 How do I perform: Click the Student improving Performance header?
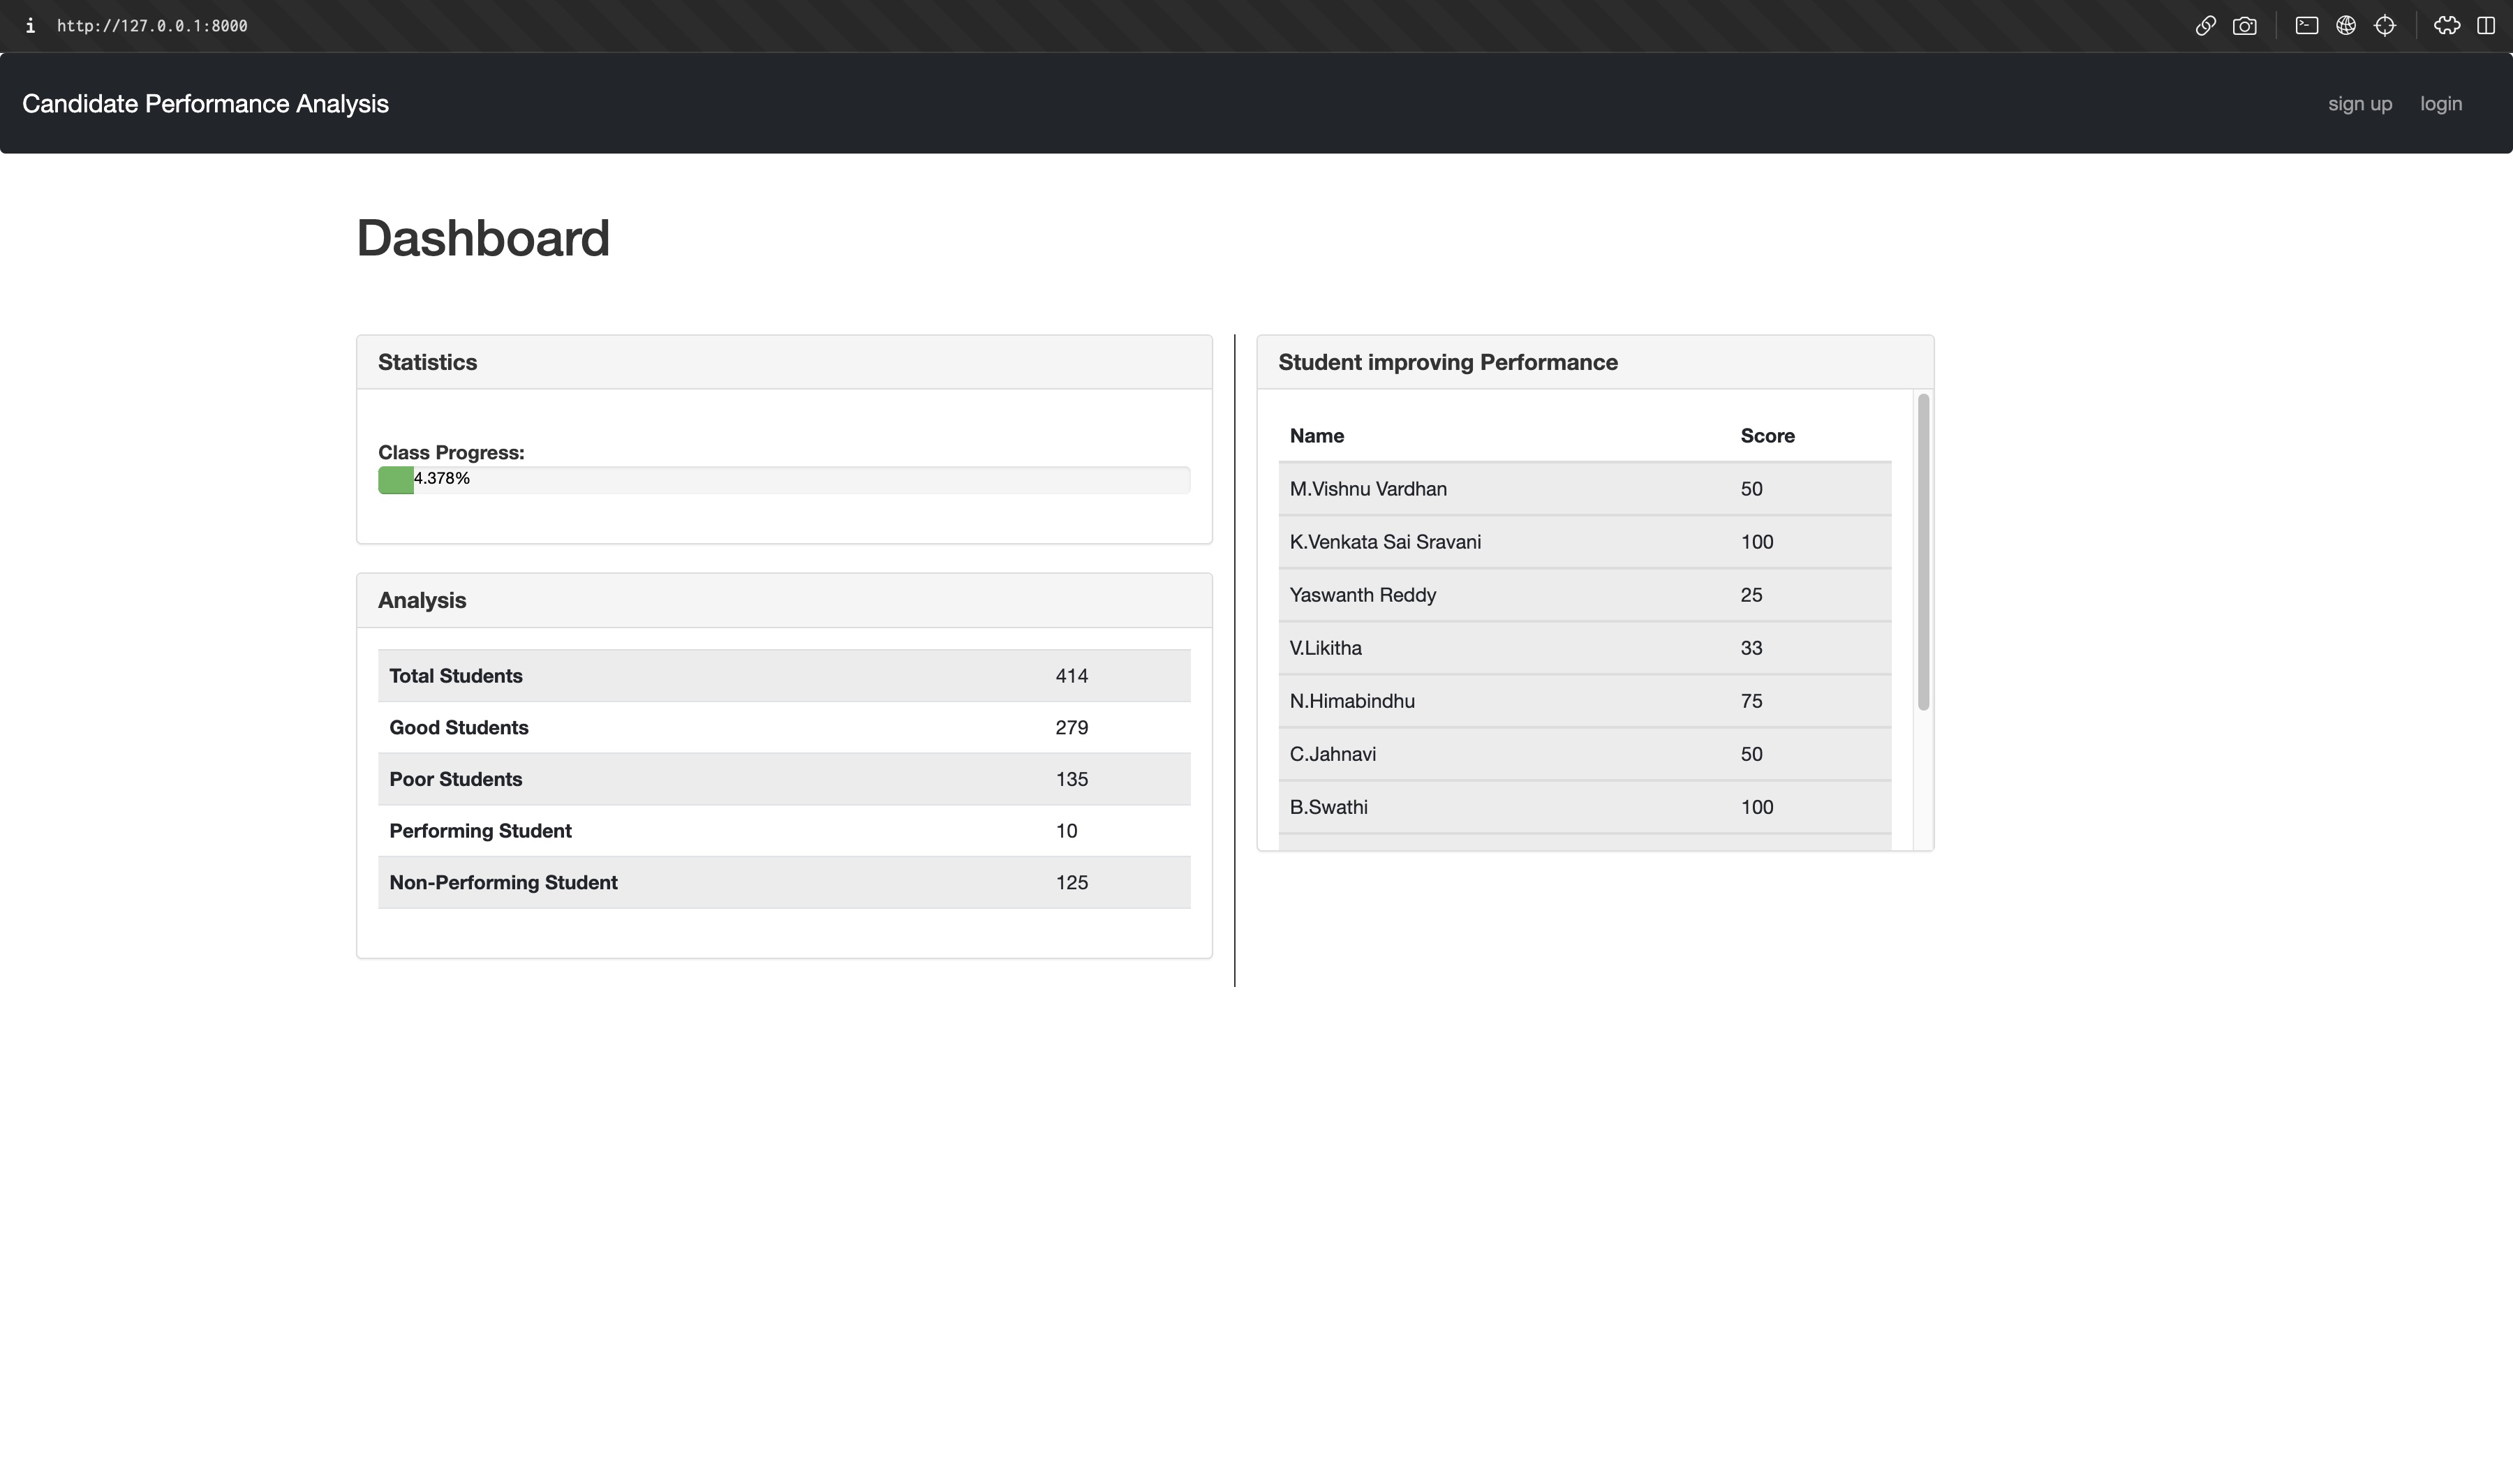click(1595, 362)
